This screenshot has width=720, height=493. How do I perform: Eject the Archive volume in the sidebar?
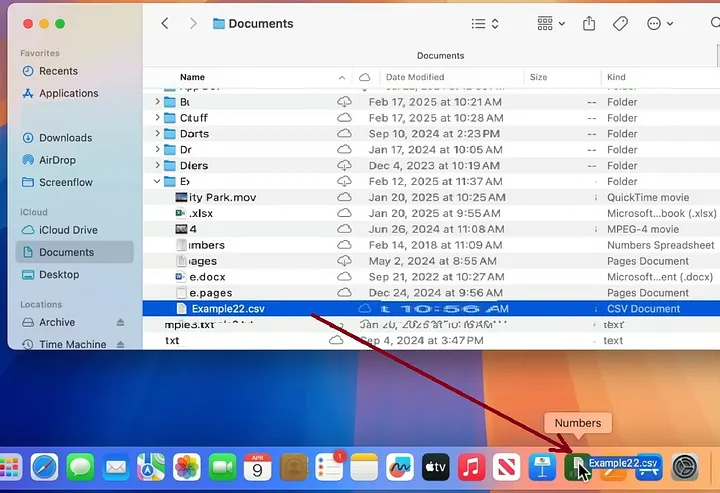(x=121, y=323)
